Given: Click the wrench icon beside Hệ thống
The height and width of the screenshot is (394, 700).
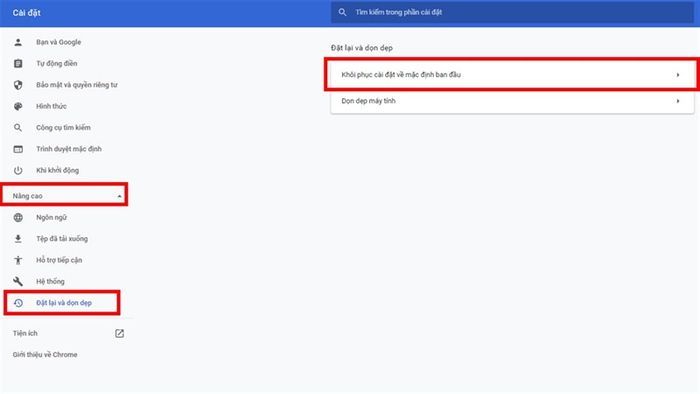Looking at the screenshot, I should (18, 282).
